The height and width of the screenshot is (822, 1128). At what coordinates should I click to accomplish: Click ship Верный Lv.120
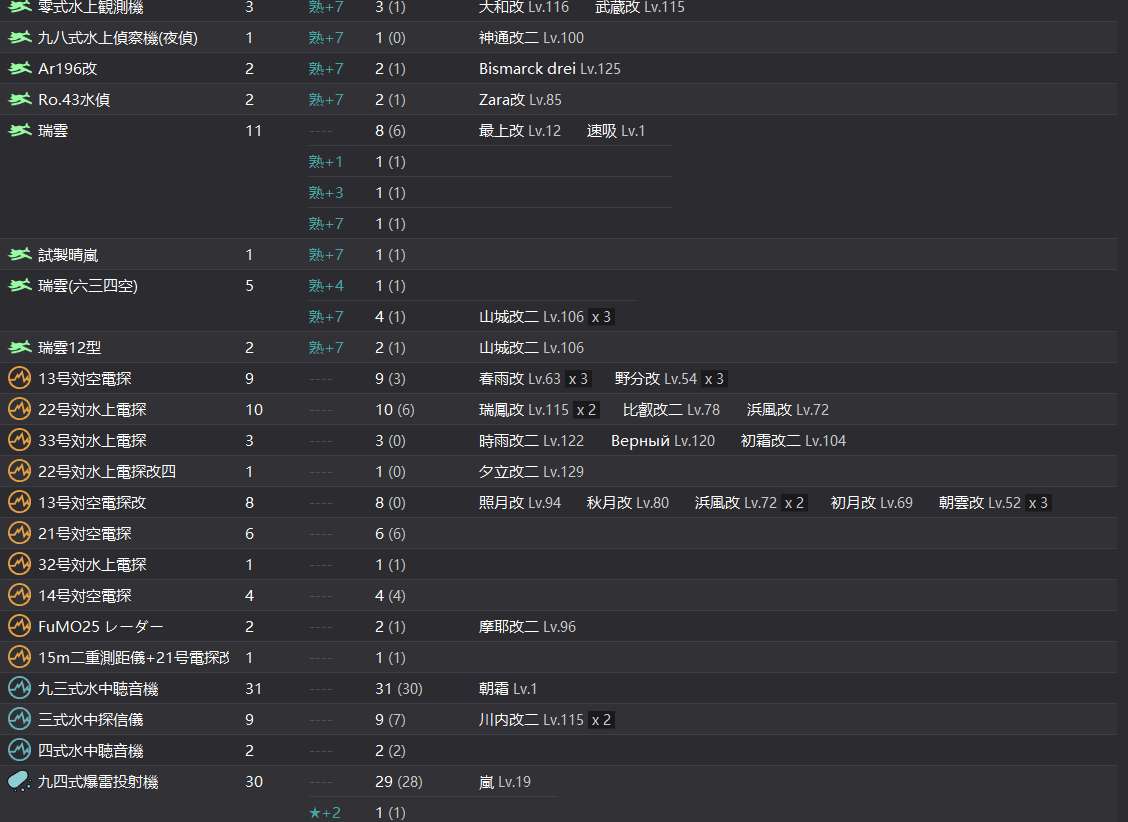coord(663,440)
